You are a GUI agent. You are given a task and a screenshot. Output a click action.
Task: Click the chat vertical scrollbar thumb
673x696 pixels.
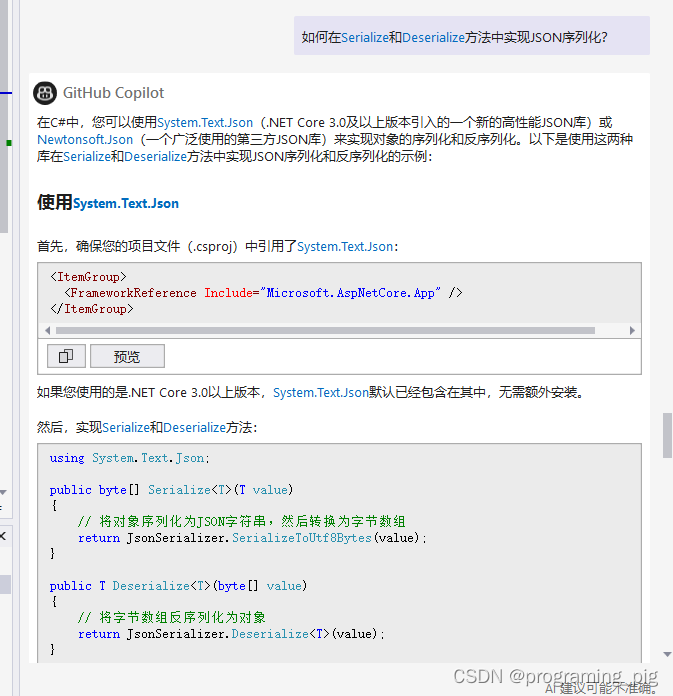pyautogui.click(x=667, y=435)
